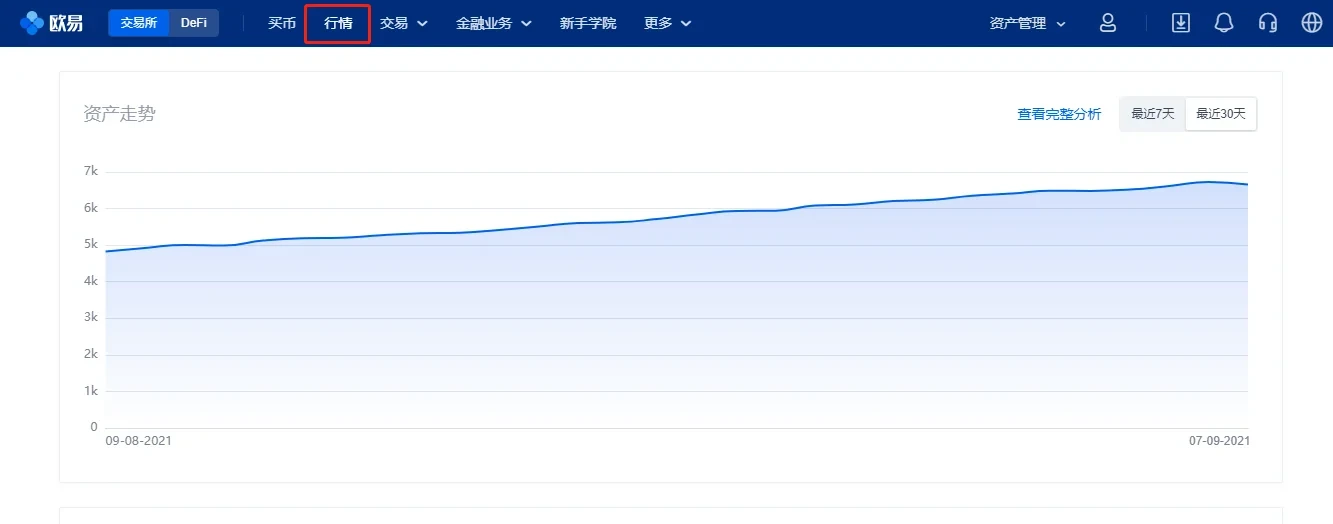Click the 查看完整分析 link
Screen dimensions: 1333x524
click(x=1059, y=114)
